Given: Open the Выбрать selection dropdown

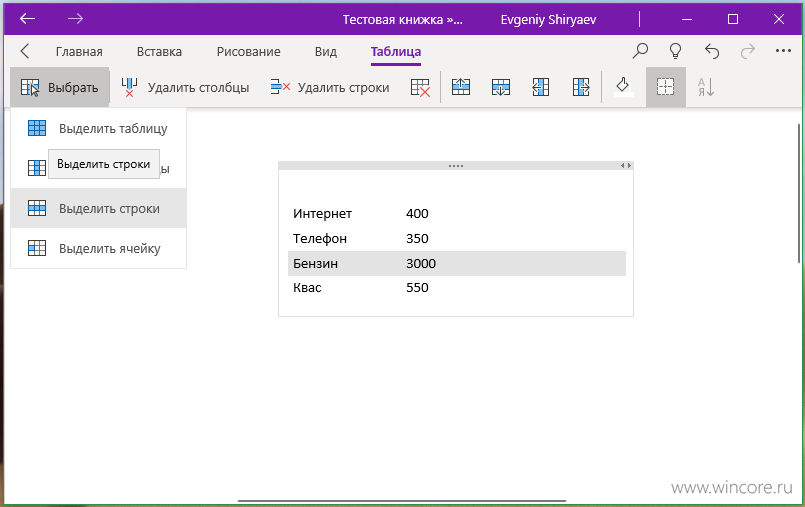Looking at the screenshot, I should tap(60, 87).
